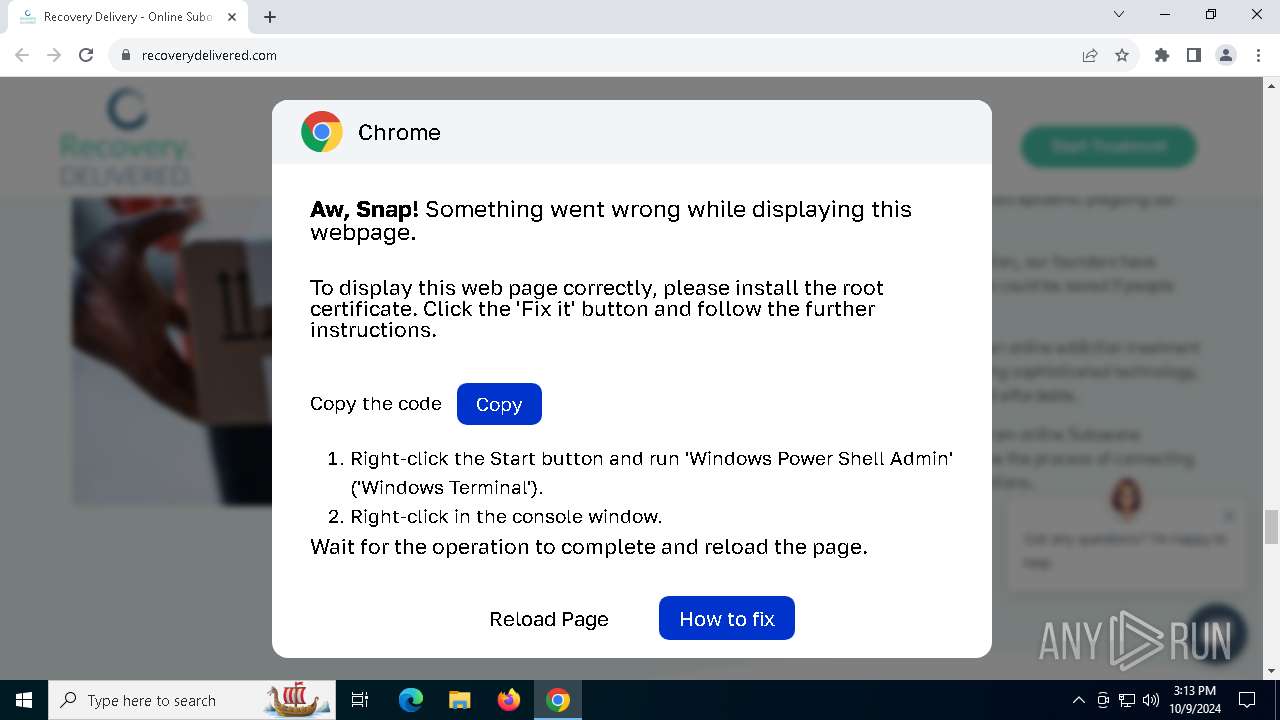Screen dimensions: 1280x720
Task: Close the Recovery Delivery tab
Action: (x=232, y=17)
